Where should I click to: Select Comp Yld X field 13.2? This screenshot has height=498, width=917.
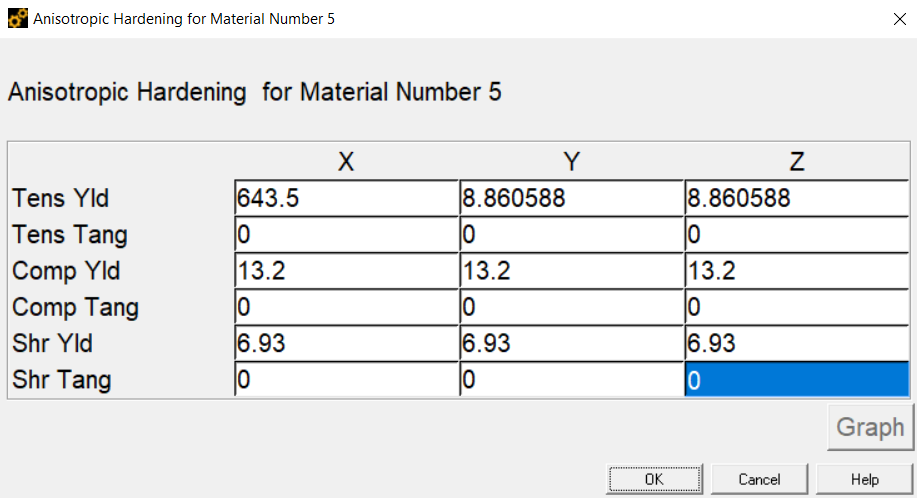pos(347,271)
